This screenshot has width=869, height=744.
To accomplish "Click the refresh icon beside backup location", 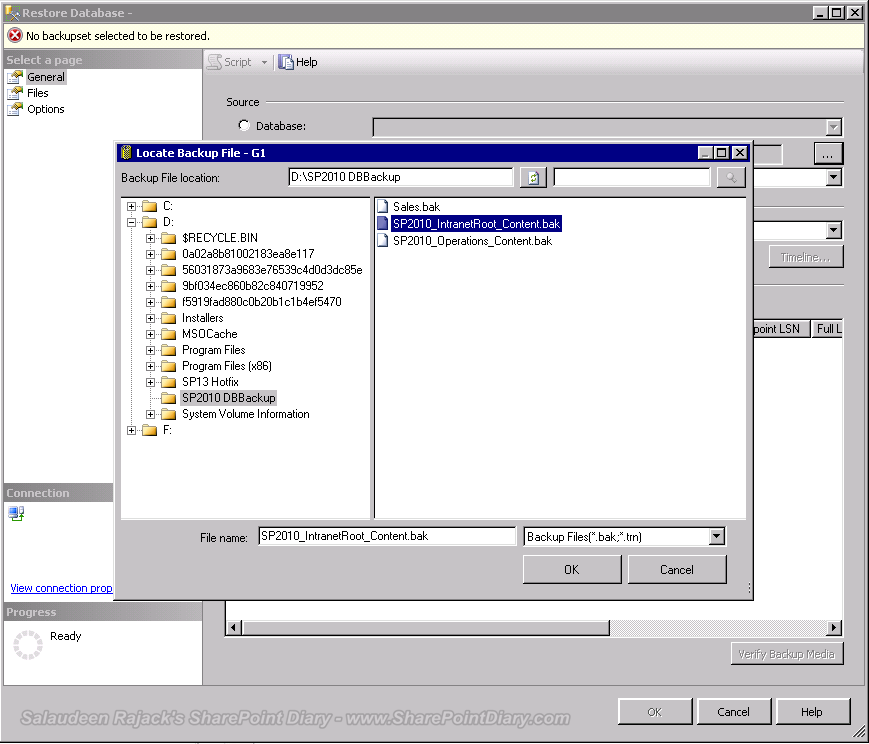I will [533, 178].
